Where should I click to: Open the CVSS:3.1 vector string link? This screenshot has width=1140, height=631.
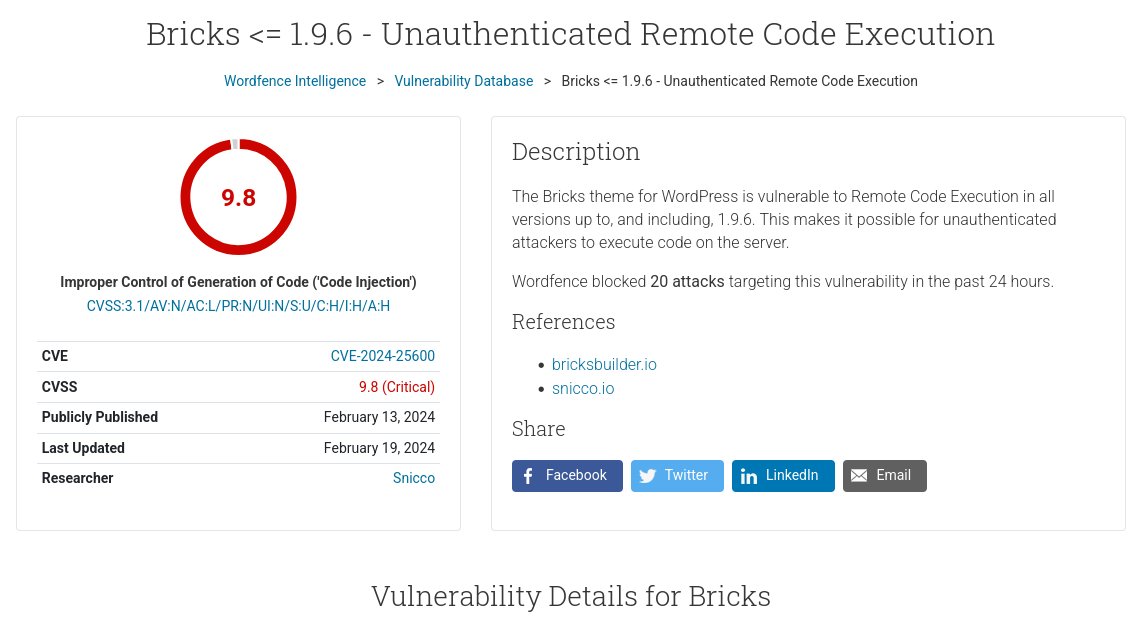pyautogui.click(x=238, y=306)
